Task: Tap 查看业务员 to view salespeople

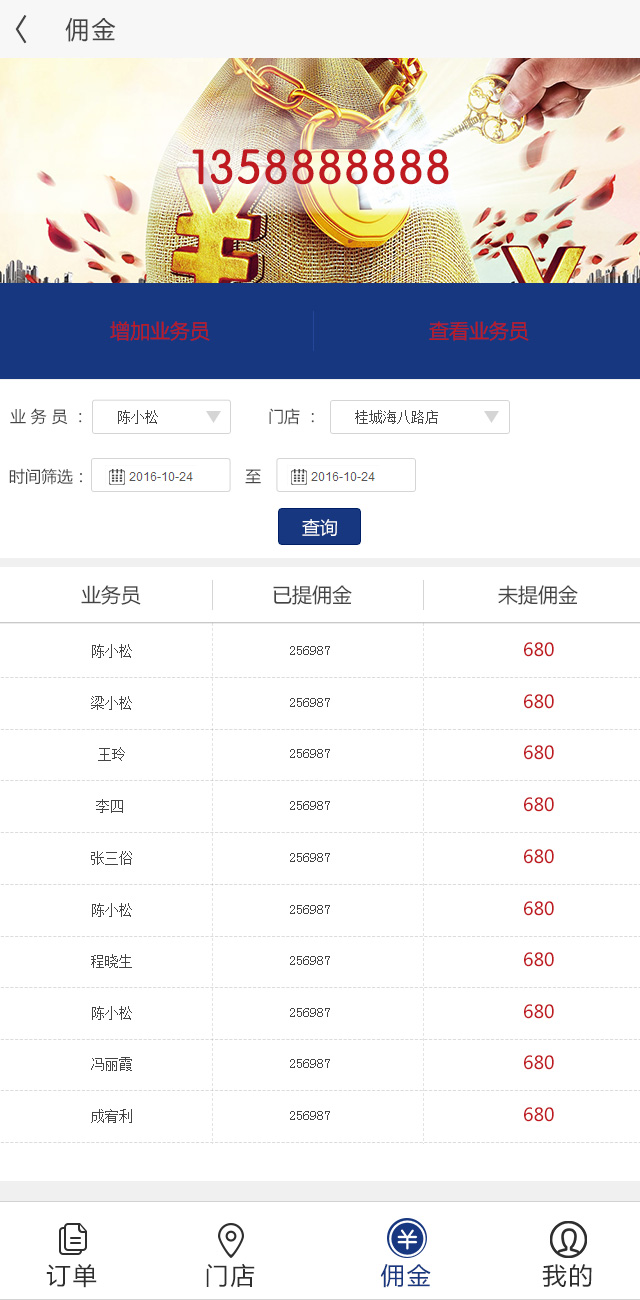Action: 478,331
